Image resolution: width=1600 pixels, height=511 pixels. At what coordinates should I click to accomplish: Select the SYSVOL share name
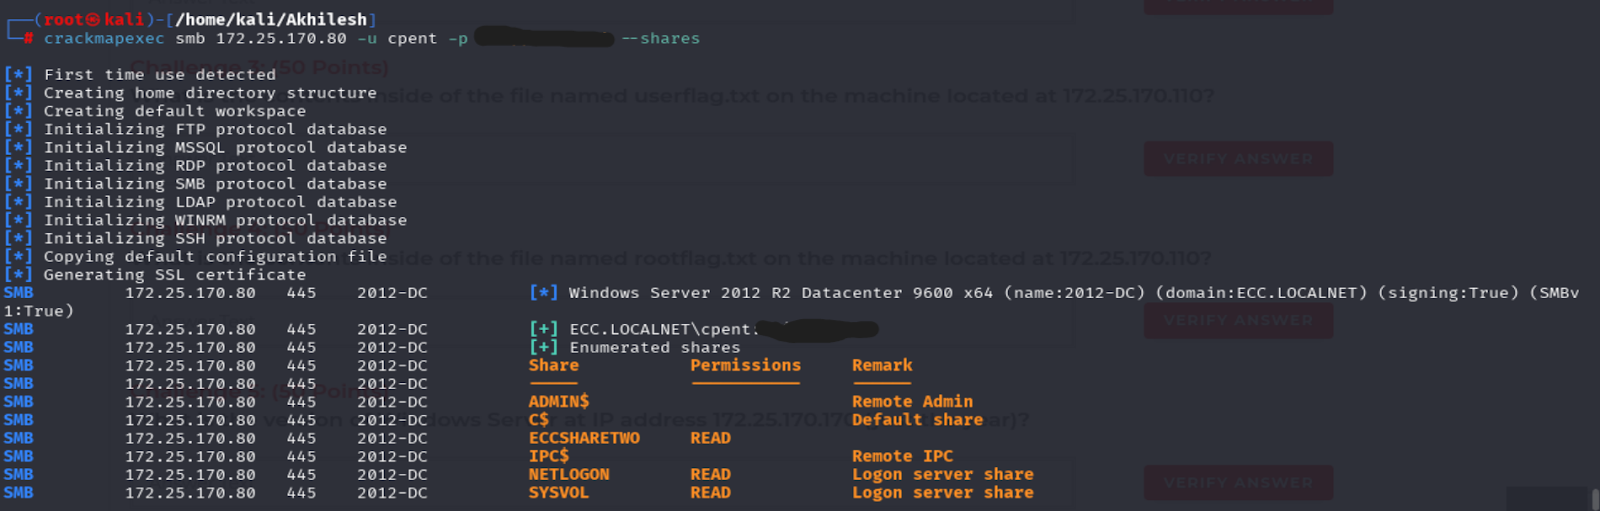558,493
